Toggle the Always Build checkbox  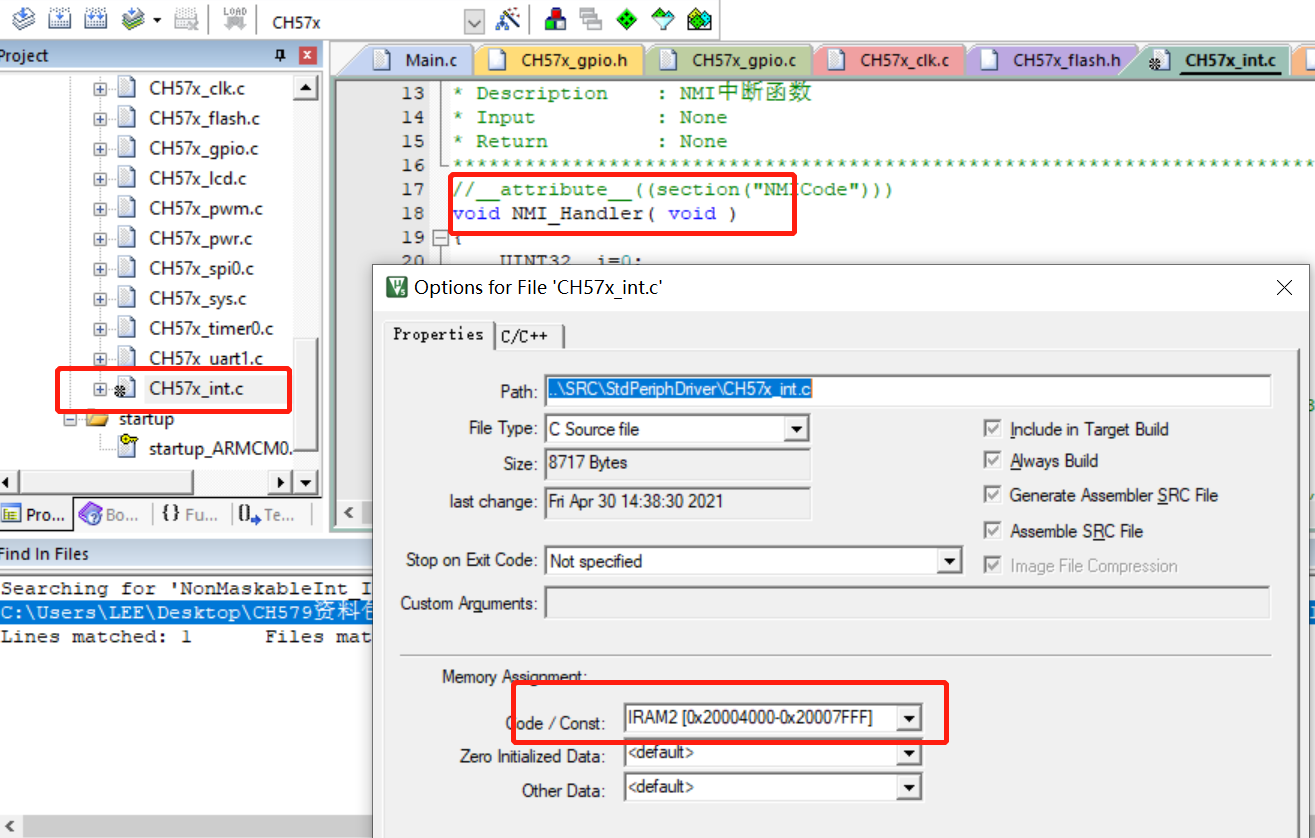[992, 461]
